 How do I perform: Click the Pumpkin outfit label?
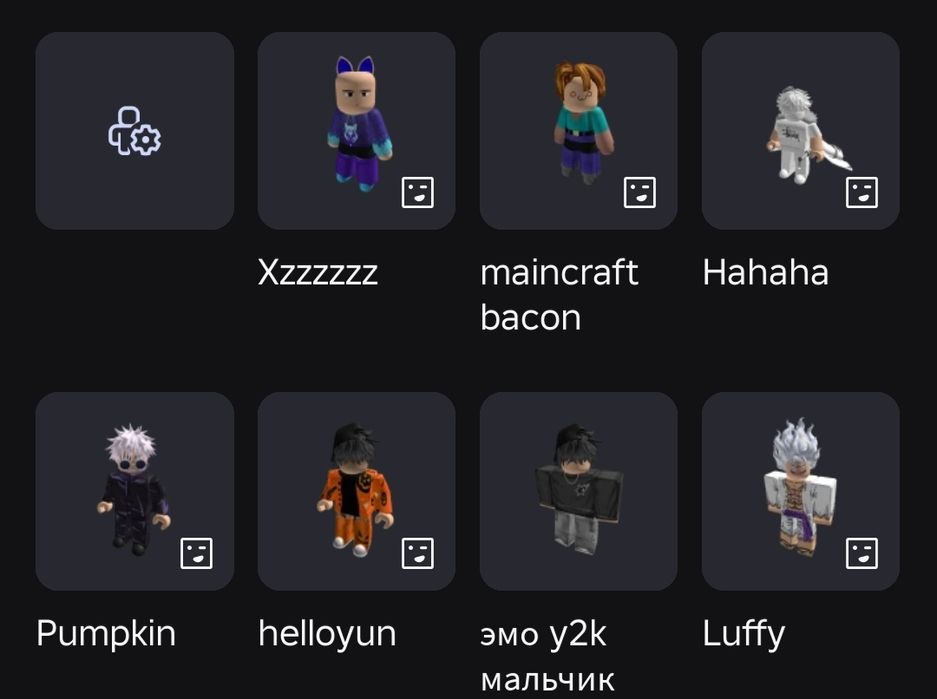106,634
